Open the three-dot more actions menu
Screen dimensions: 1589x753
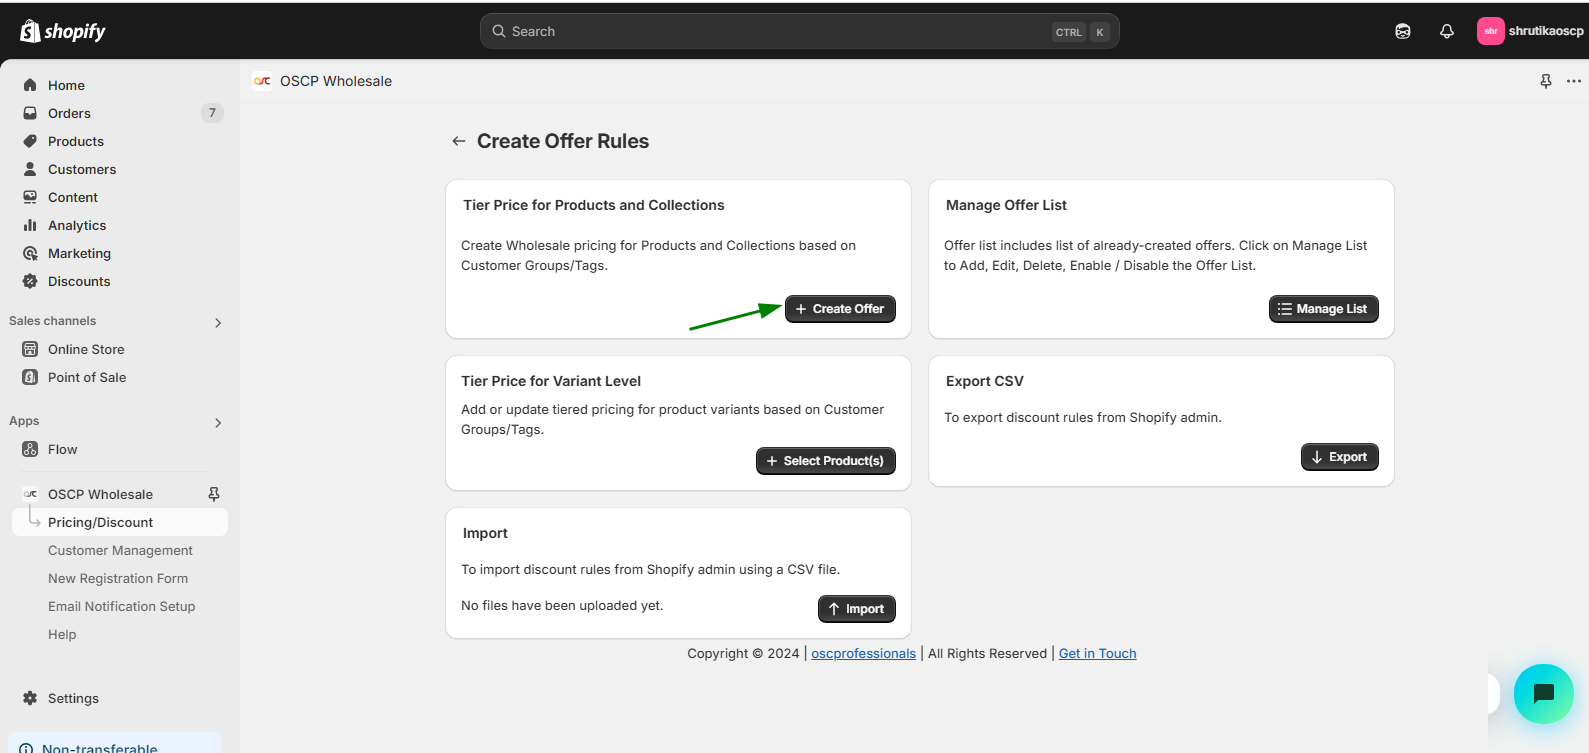1573,81
